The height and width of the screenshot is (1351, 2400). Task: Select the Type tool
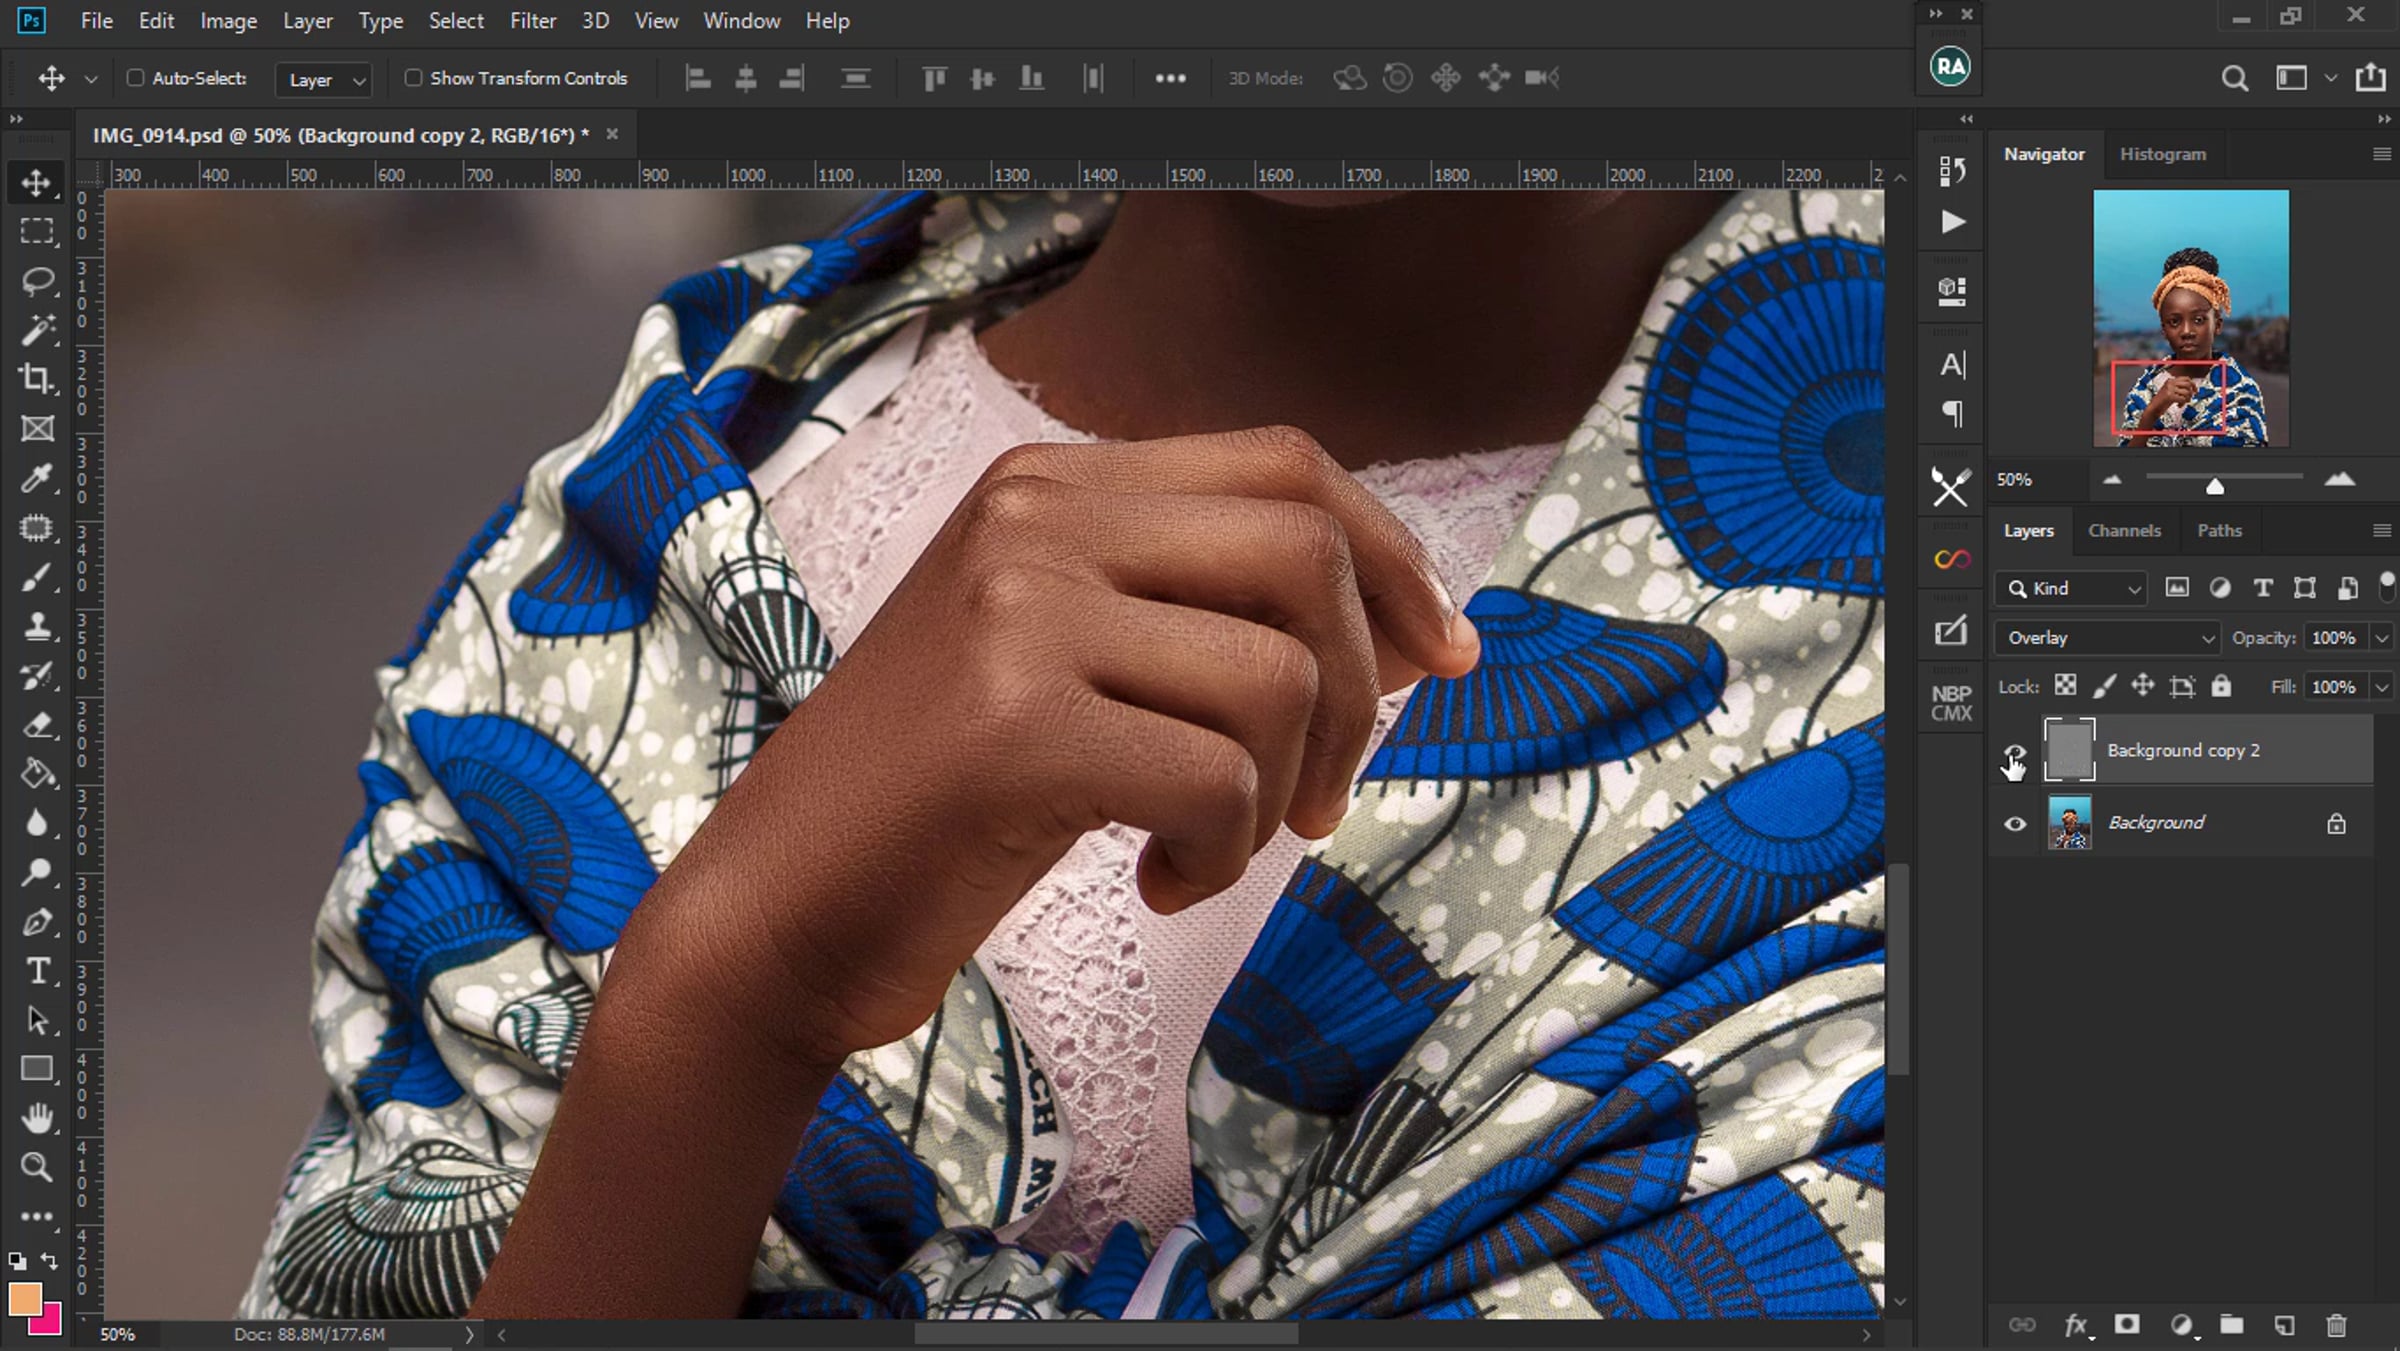tap(37, 971)
